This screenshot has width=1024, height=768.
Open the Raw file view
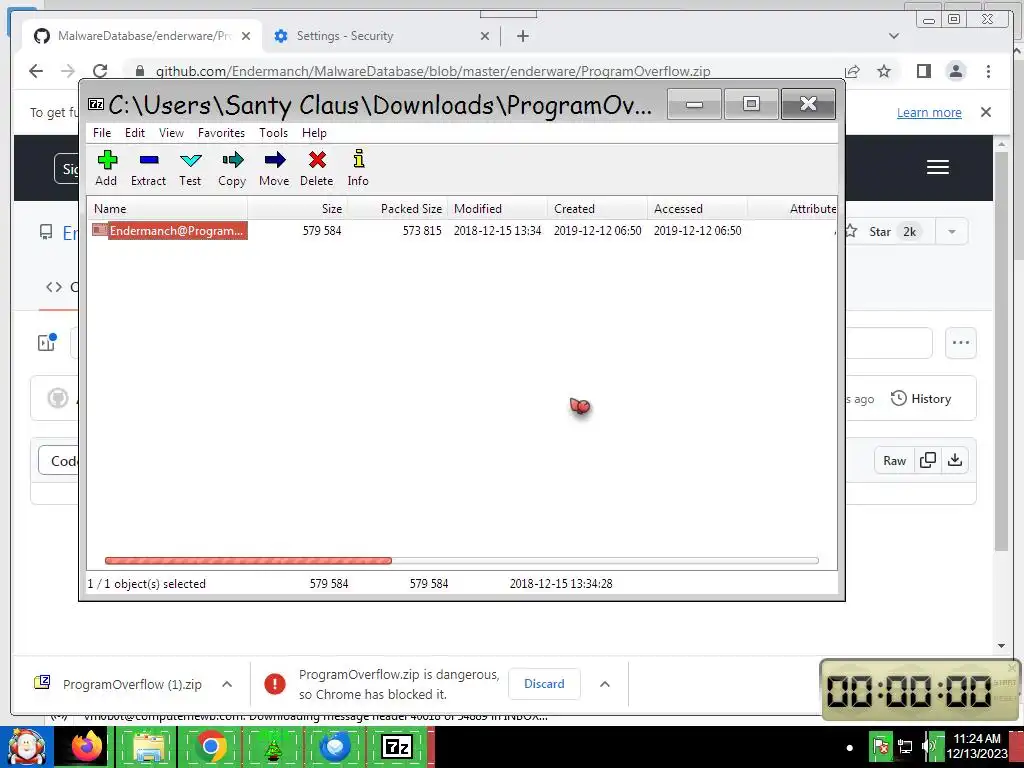tap(894, 460)
